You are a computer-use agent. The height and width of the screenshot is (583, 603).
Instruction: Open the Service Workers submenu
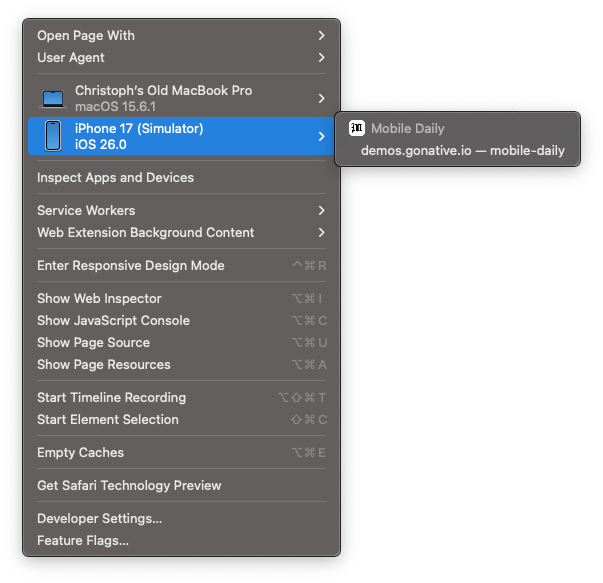181,210
